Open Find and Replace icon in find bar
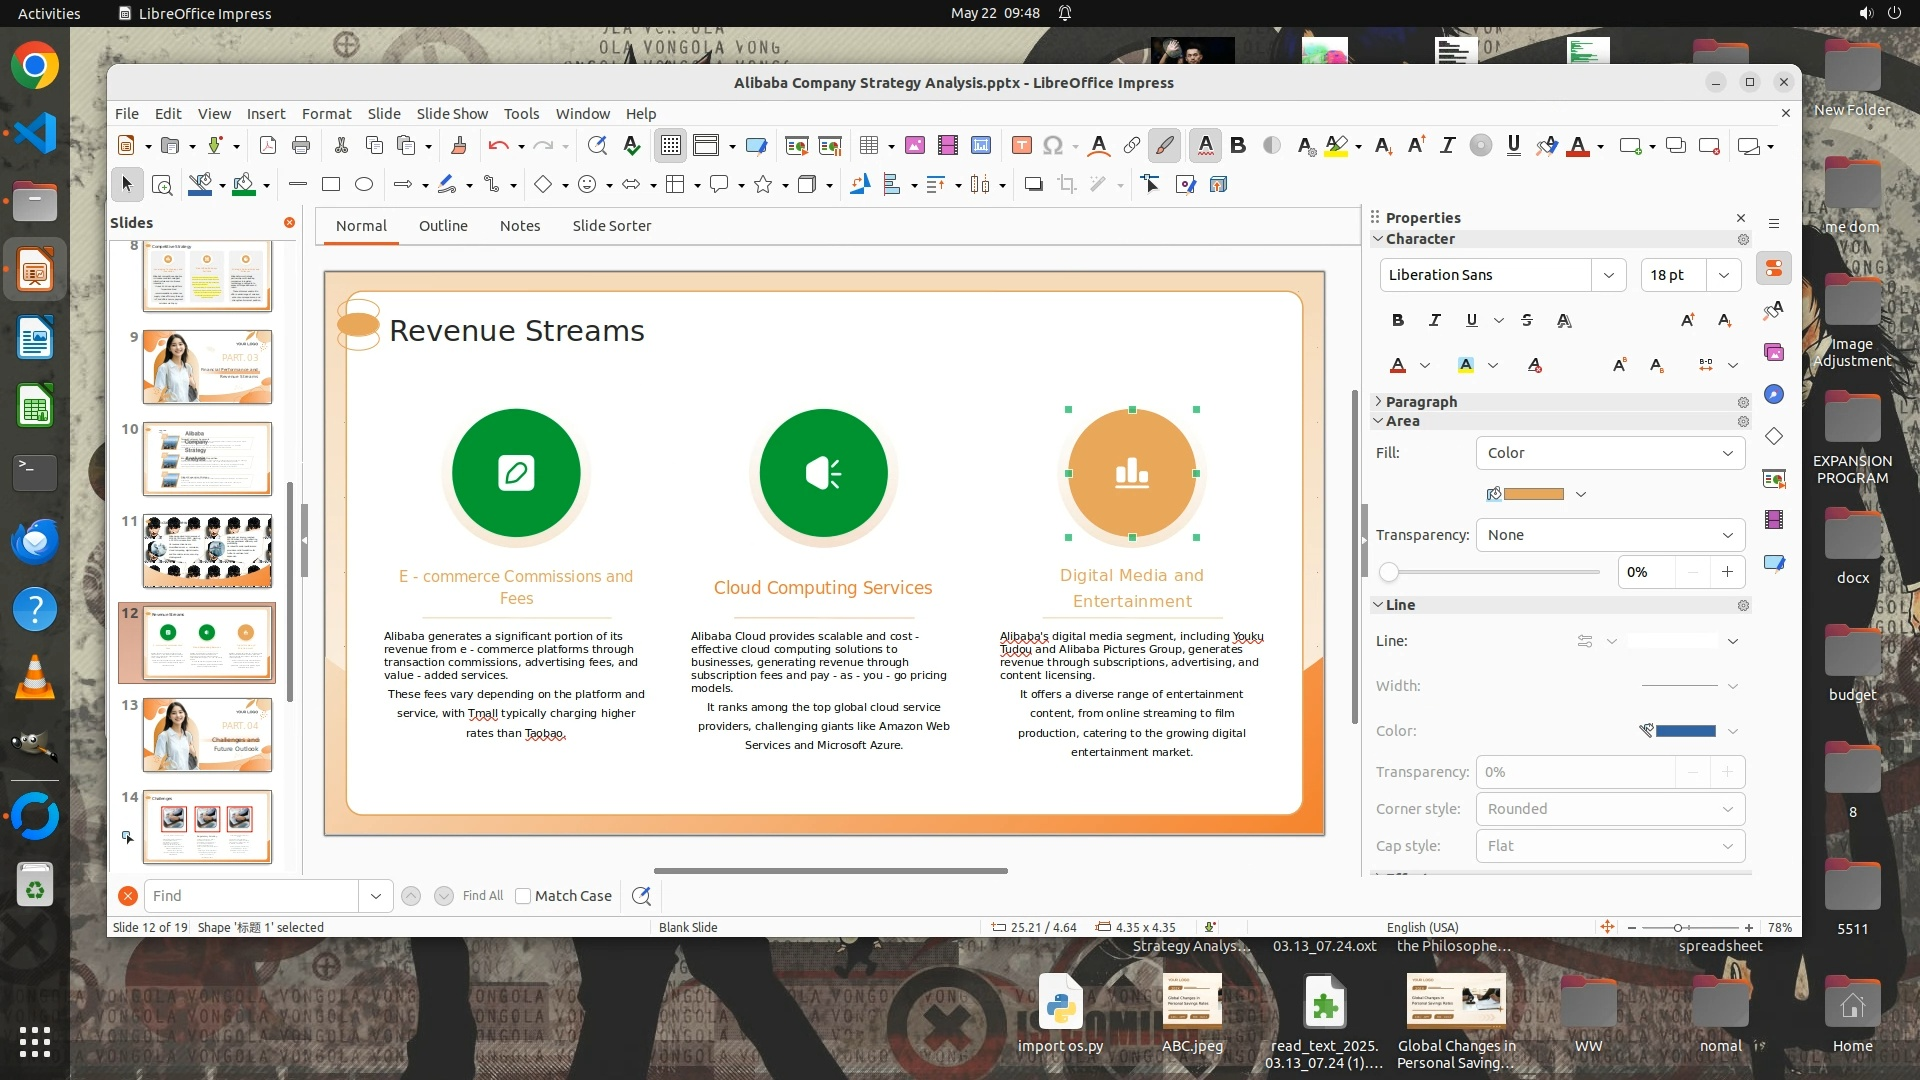 pyautogui.click(x=641, y=896)
